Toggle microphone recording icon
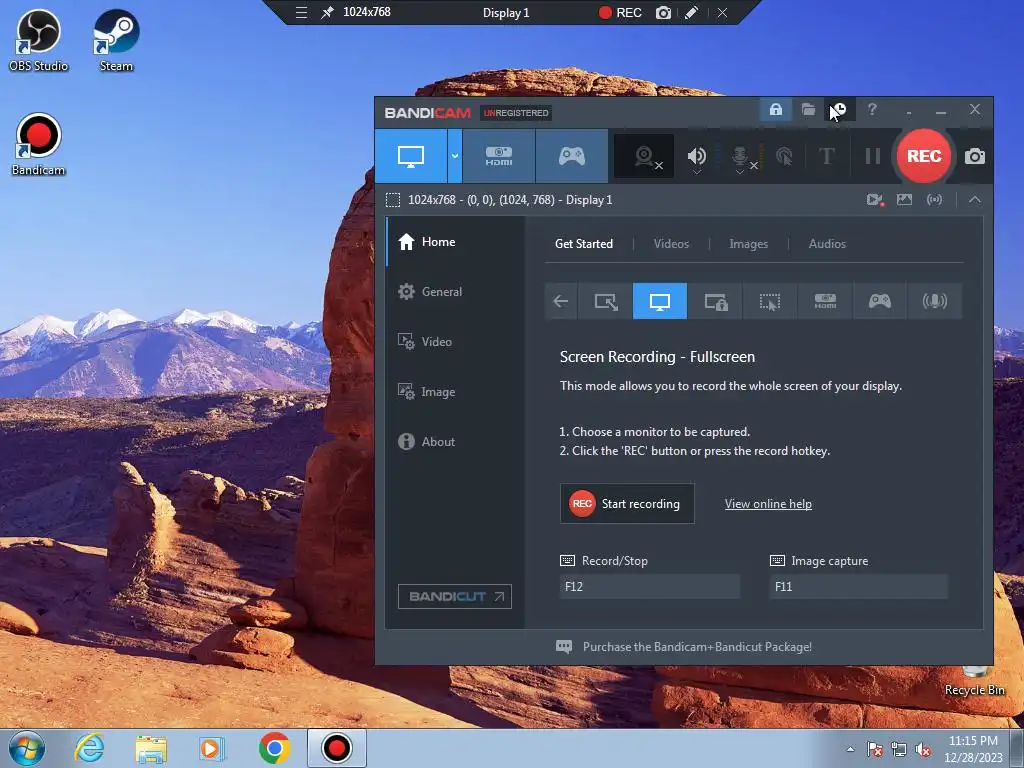The width and height of the screenshot is (1024, 768). tap(741, 157)
